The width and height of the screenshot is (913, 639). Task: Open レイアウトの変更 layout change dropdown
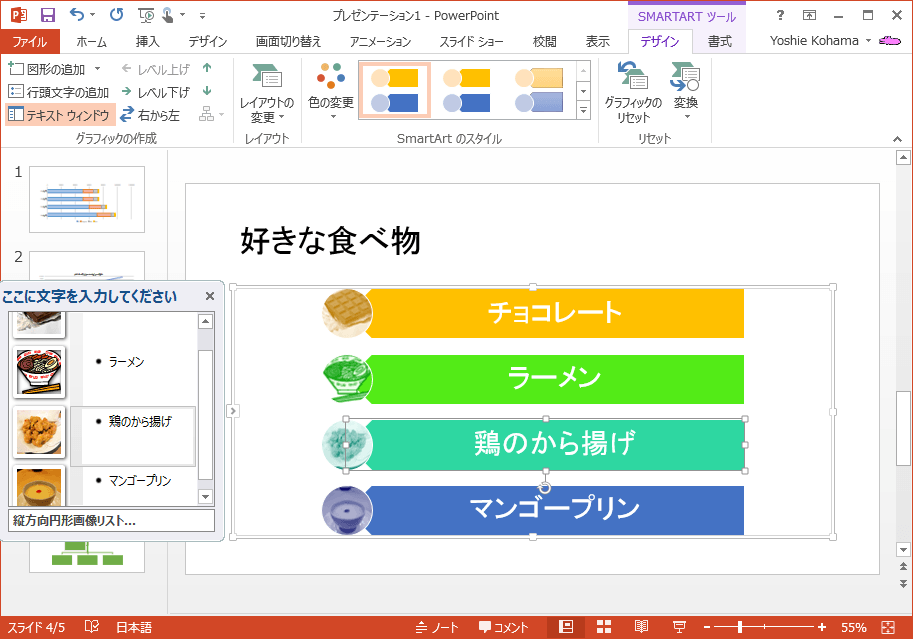tap(267, 92)
